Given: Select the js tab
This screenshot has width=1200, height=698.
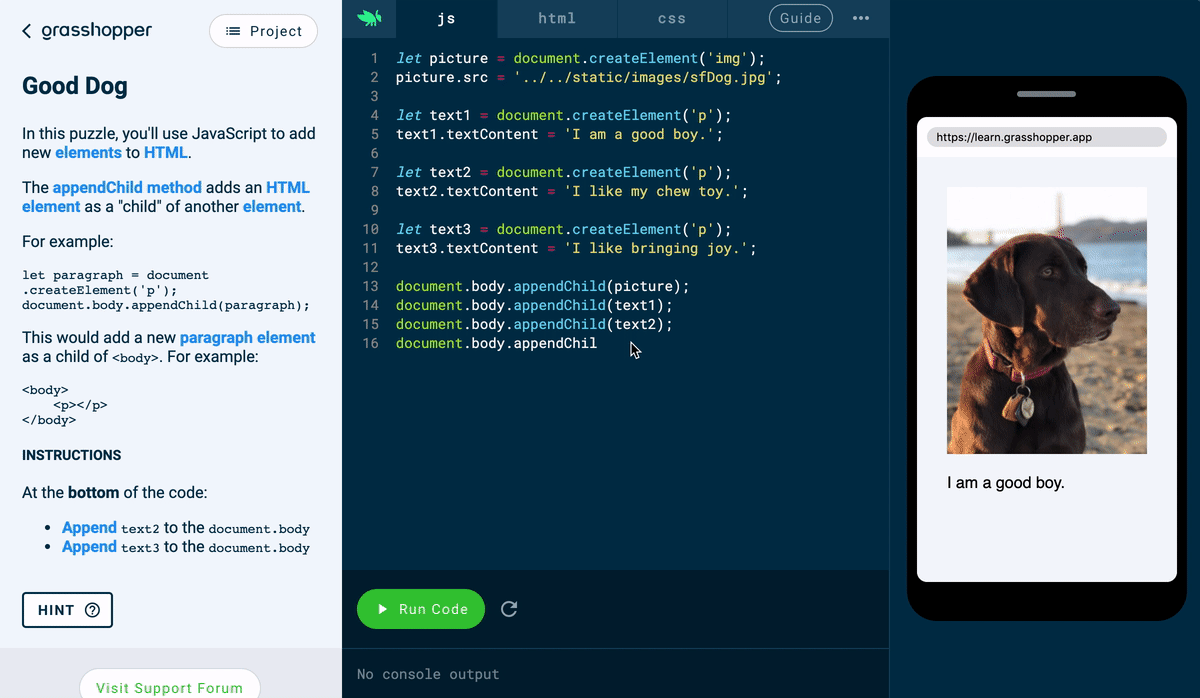Looking at the screenshot, I should pyautogui.click(x=445, y=17).
